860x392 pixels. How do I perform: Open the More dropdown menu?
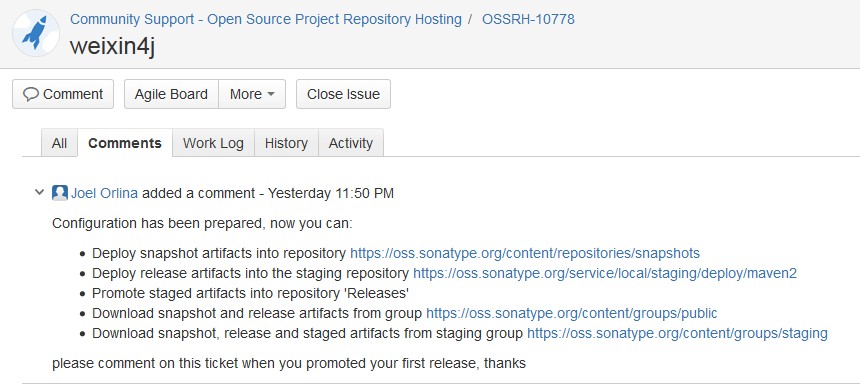pos(252,94)
